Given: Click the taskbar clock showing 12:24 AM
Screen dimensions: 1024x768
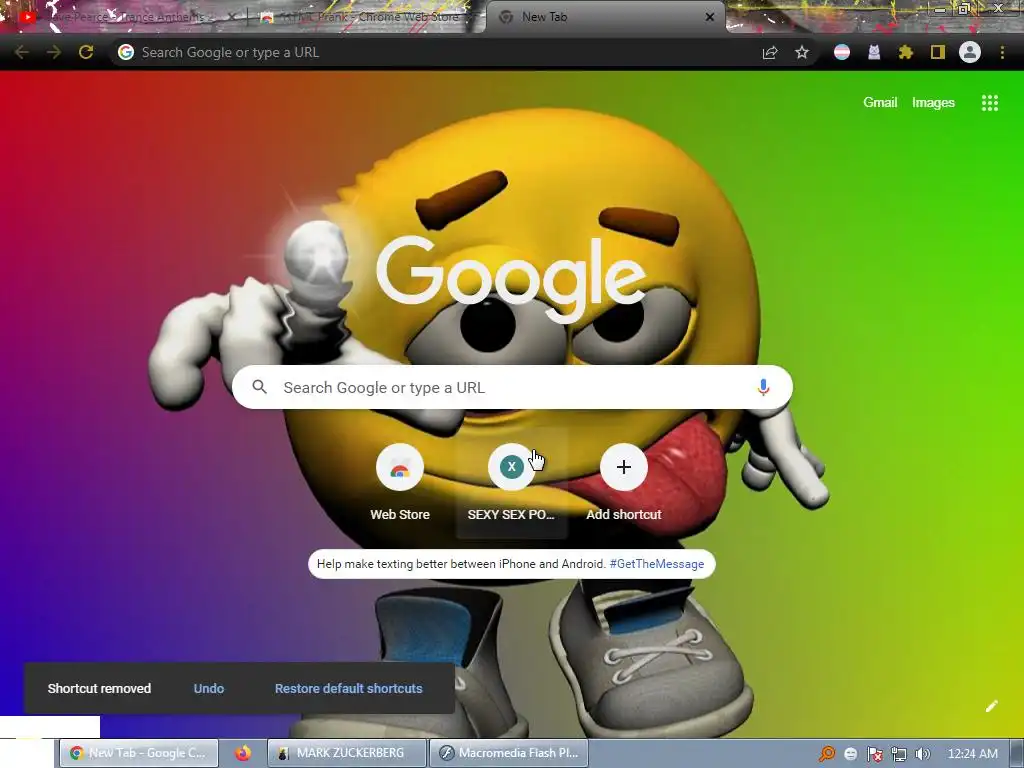Looking at the screenshot, I should coord(972,754).
